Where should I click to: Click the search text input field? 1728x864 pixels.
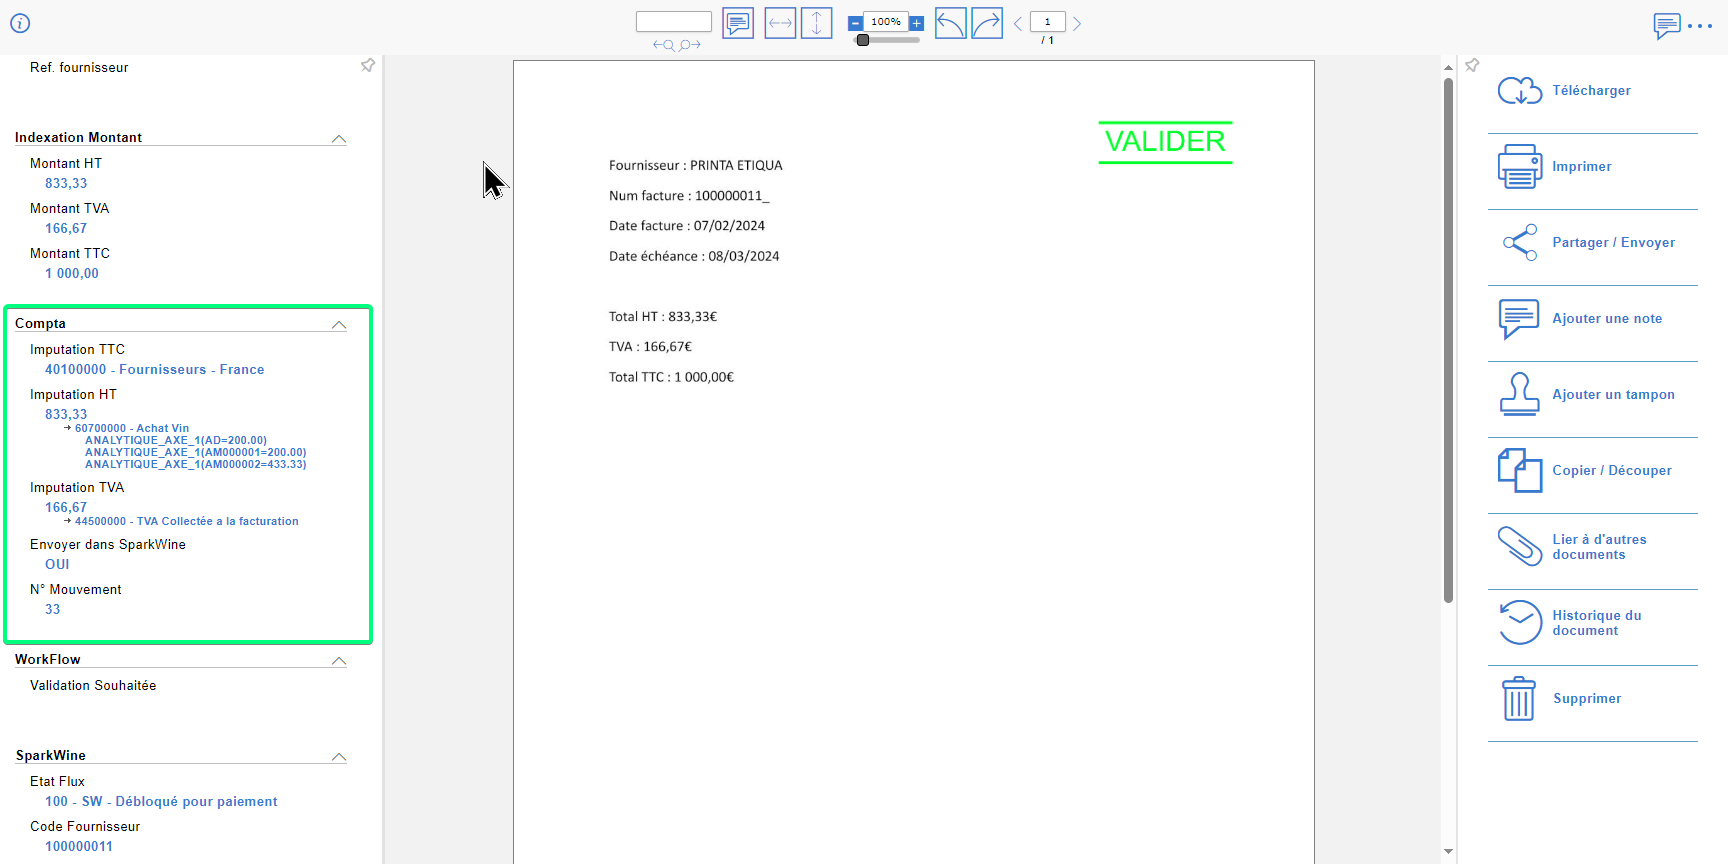tap(673, 22)
